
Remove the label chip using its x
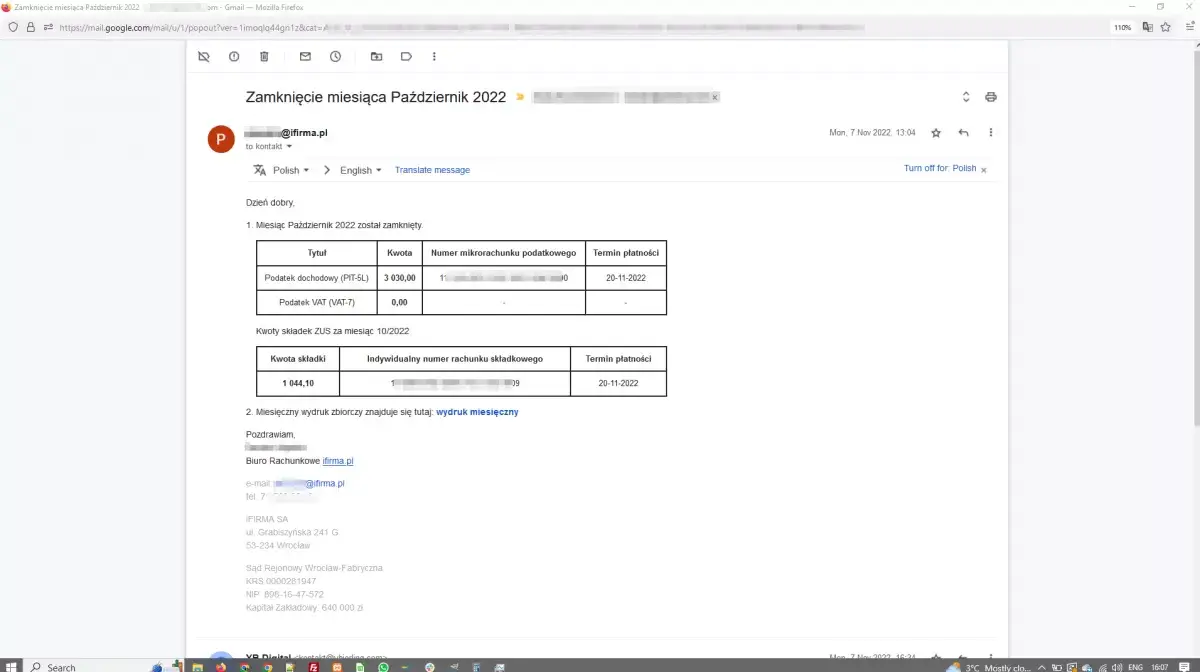click(x=714, y=97)
